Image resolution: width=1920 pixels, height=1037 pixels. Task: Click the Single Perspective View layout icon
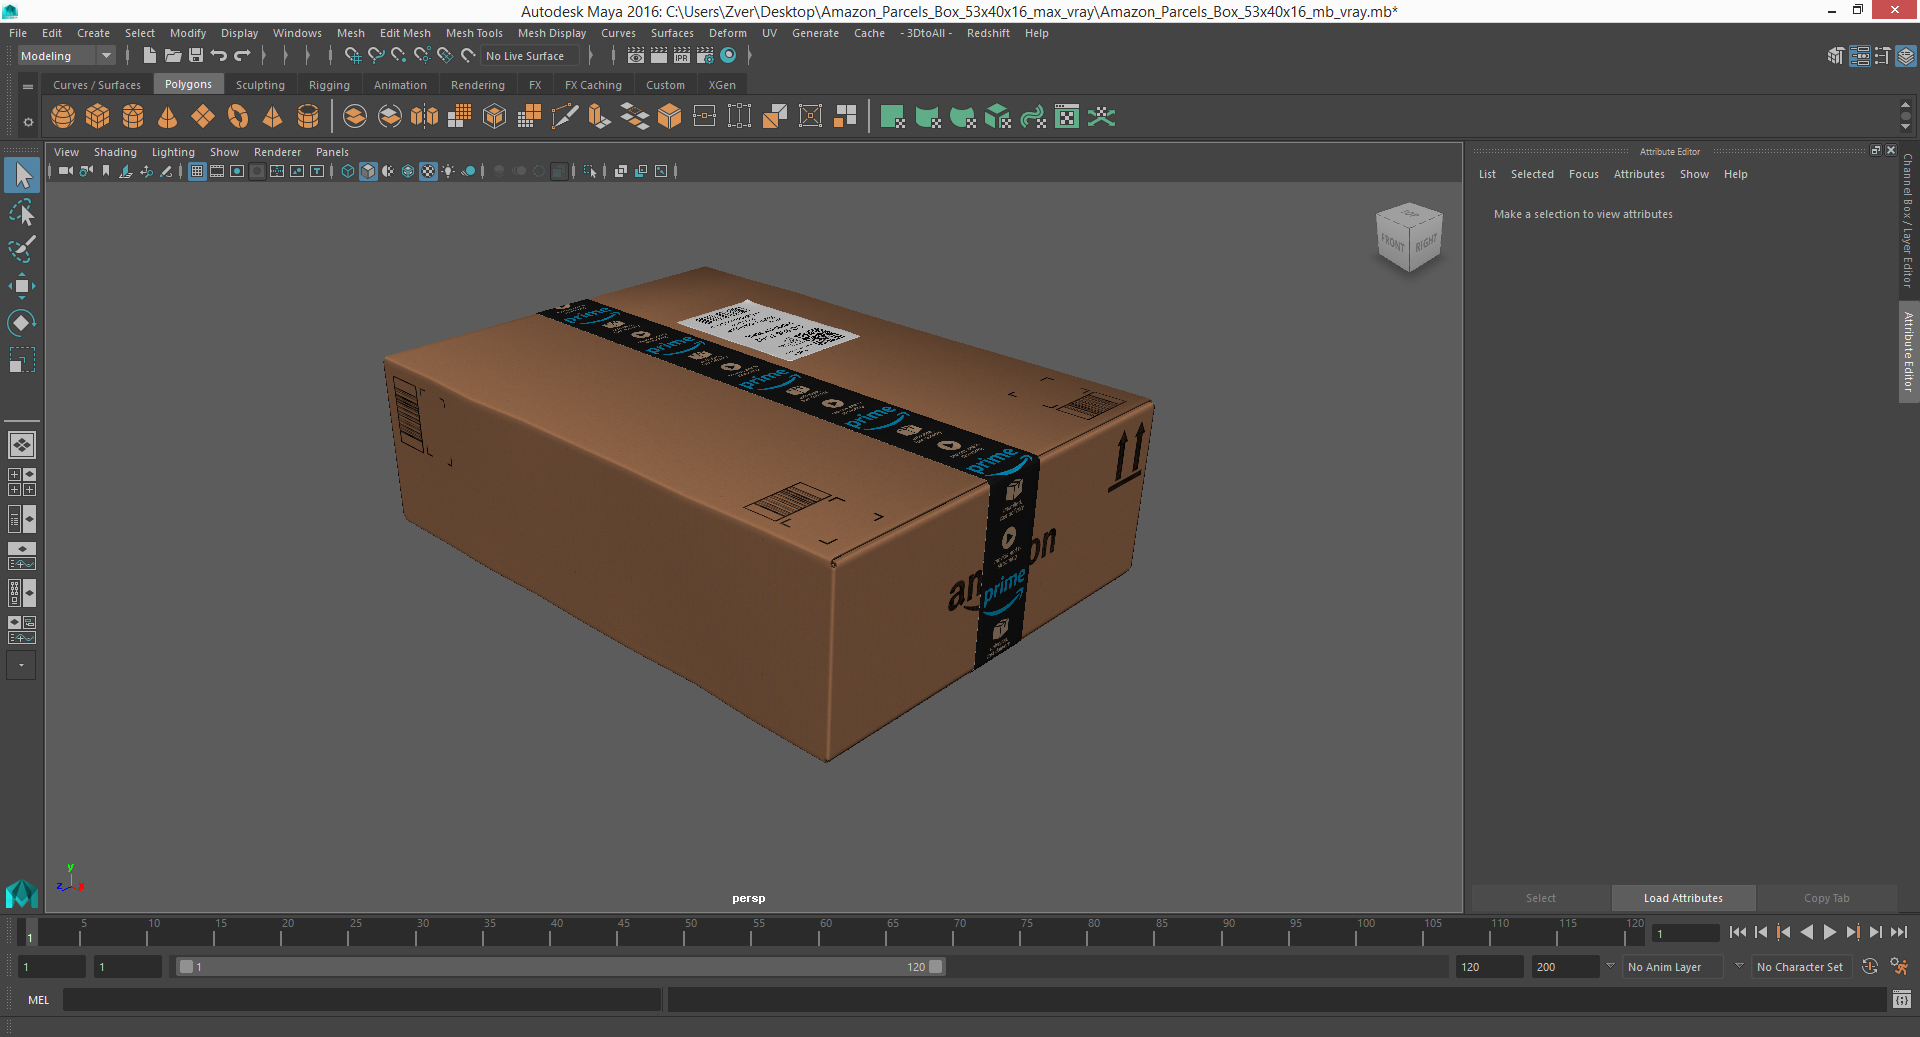[22, 445]
